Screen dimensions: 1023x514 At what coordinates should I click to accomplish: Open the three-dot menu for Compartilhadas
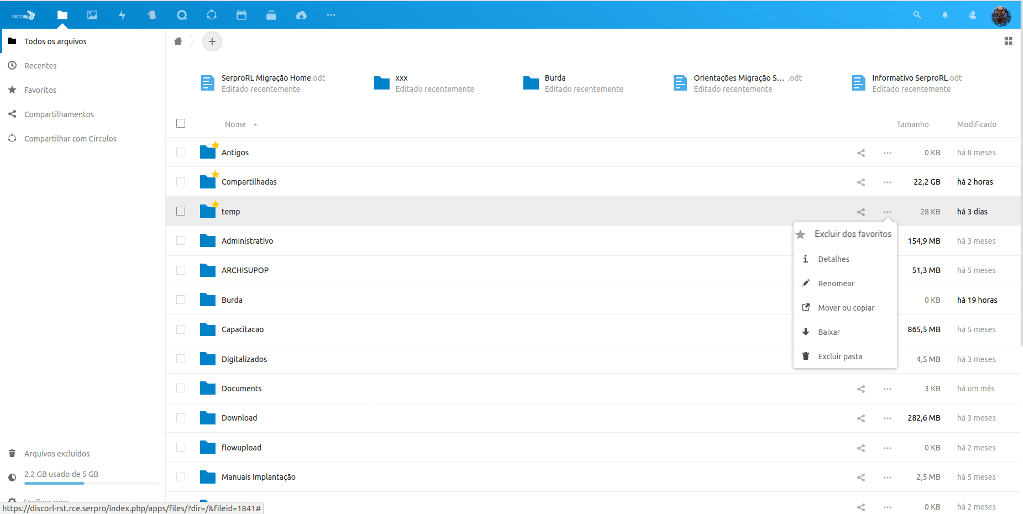click(x=887, y=182)
